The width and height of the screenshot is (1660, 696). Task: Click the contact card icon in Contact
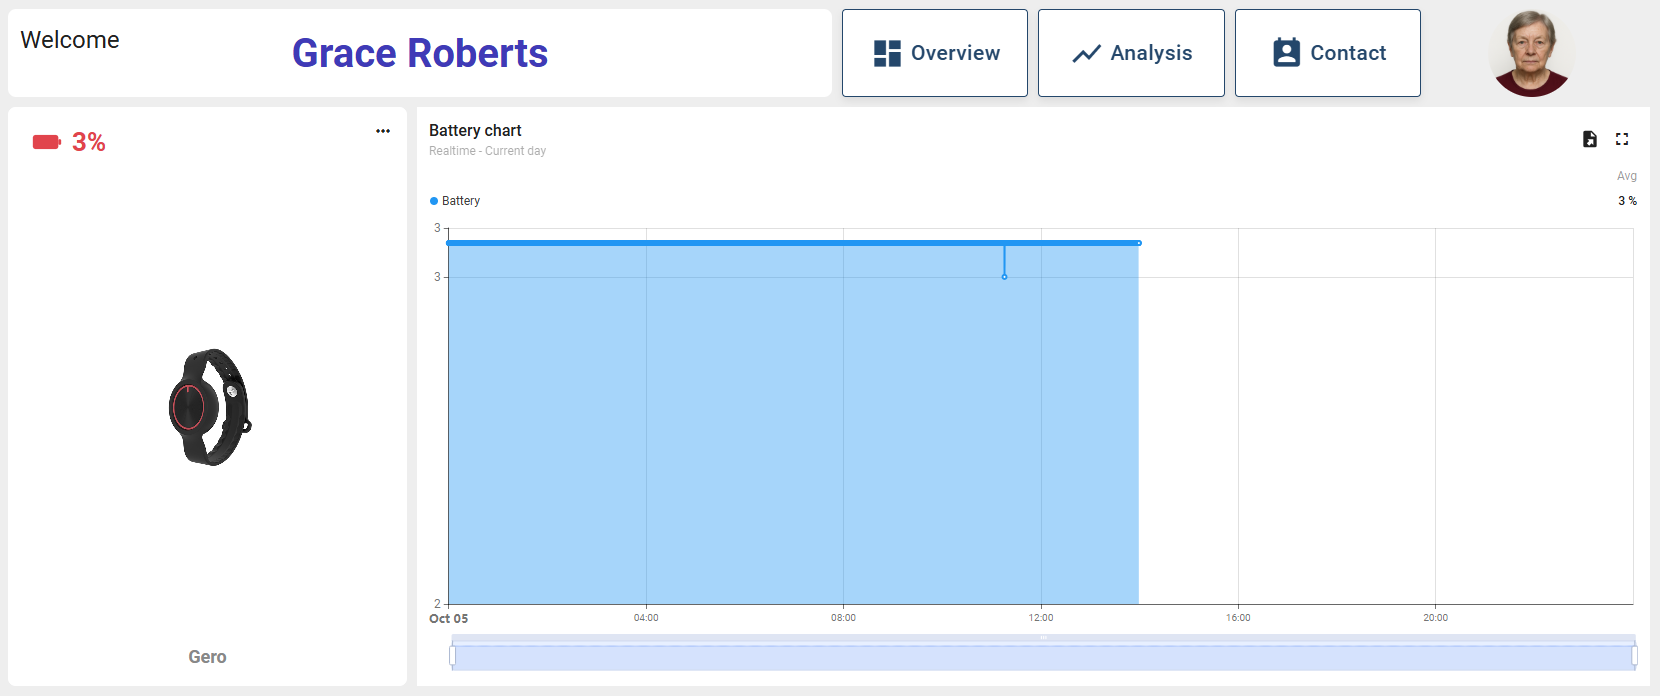[x=1286, y=53]
